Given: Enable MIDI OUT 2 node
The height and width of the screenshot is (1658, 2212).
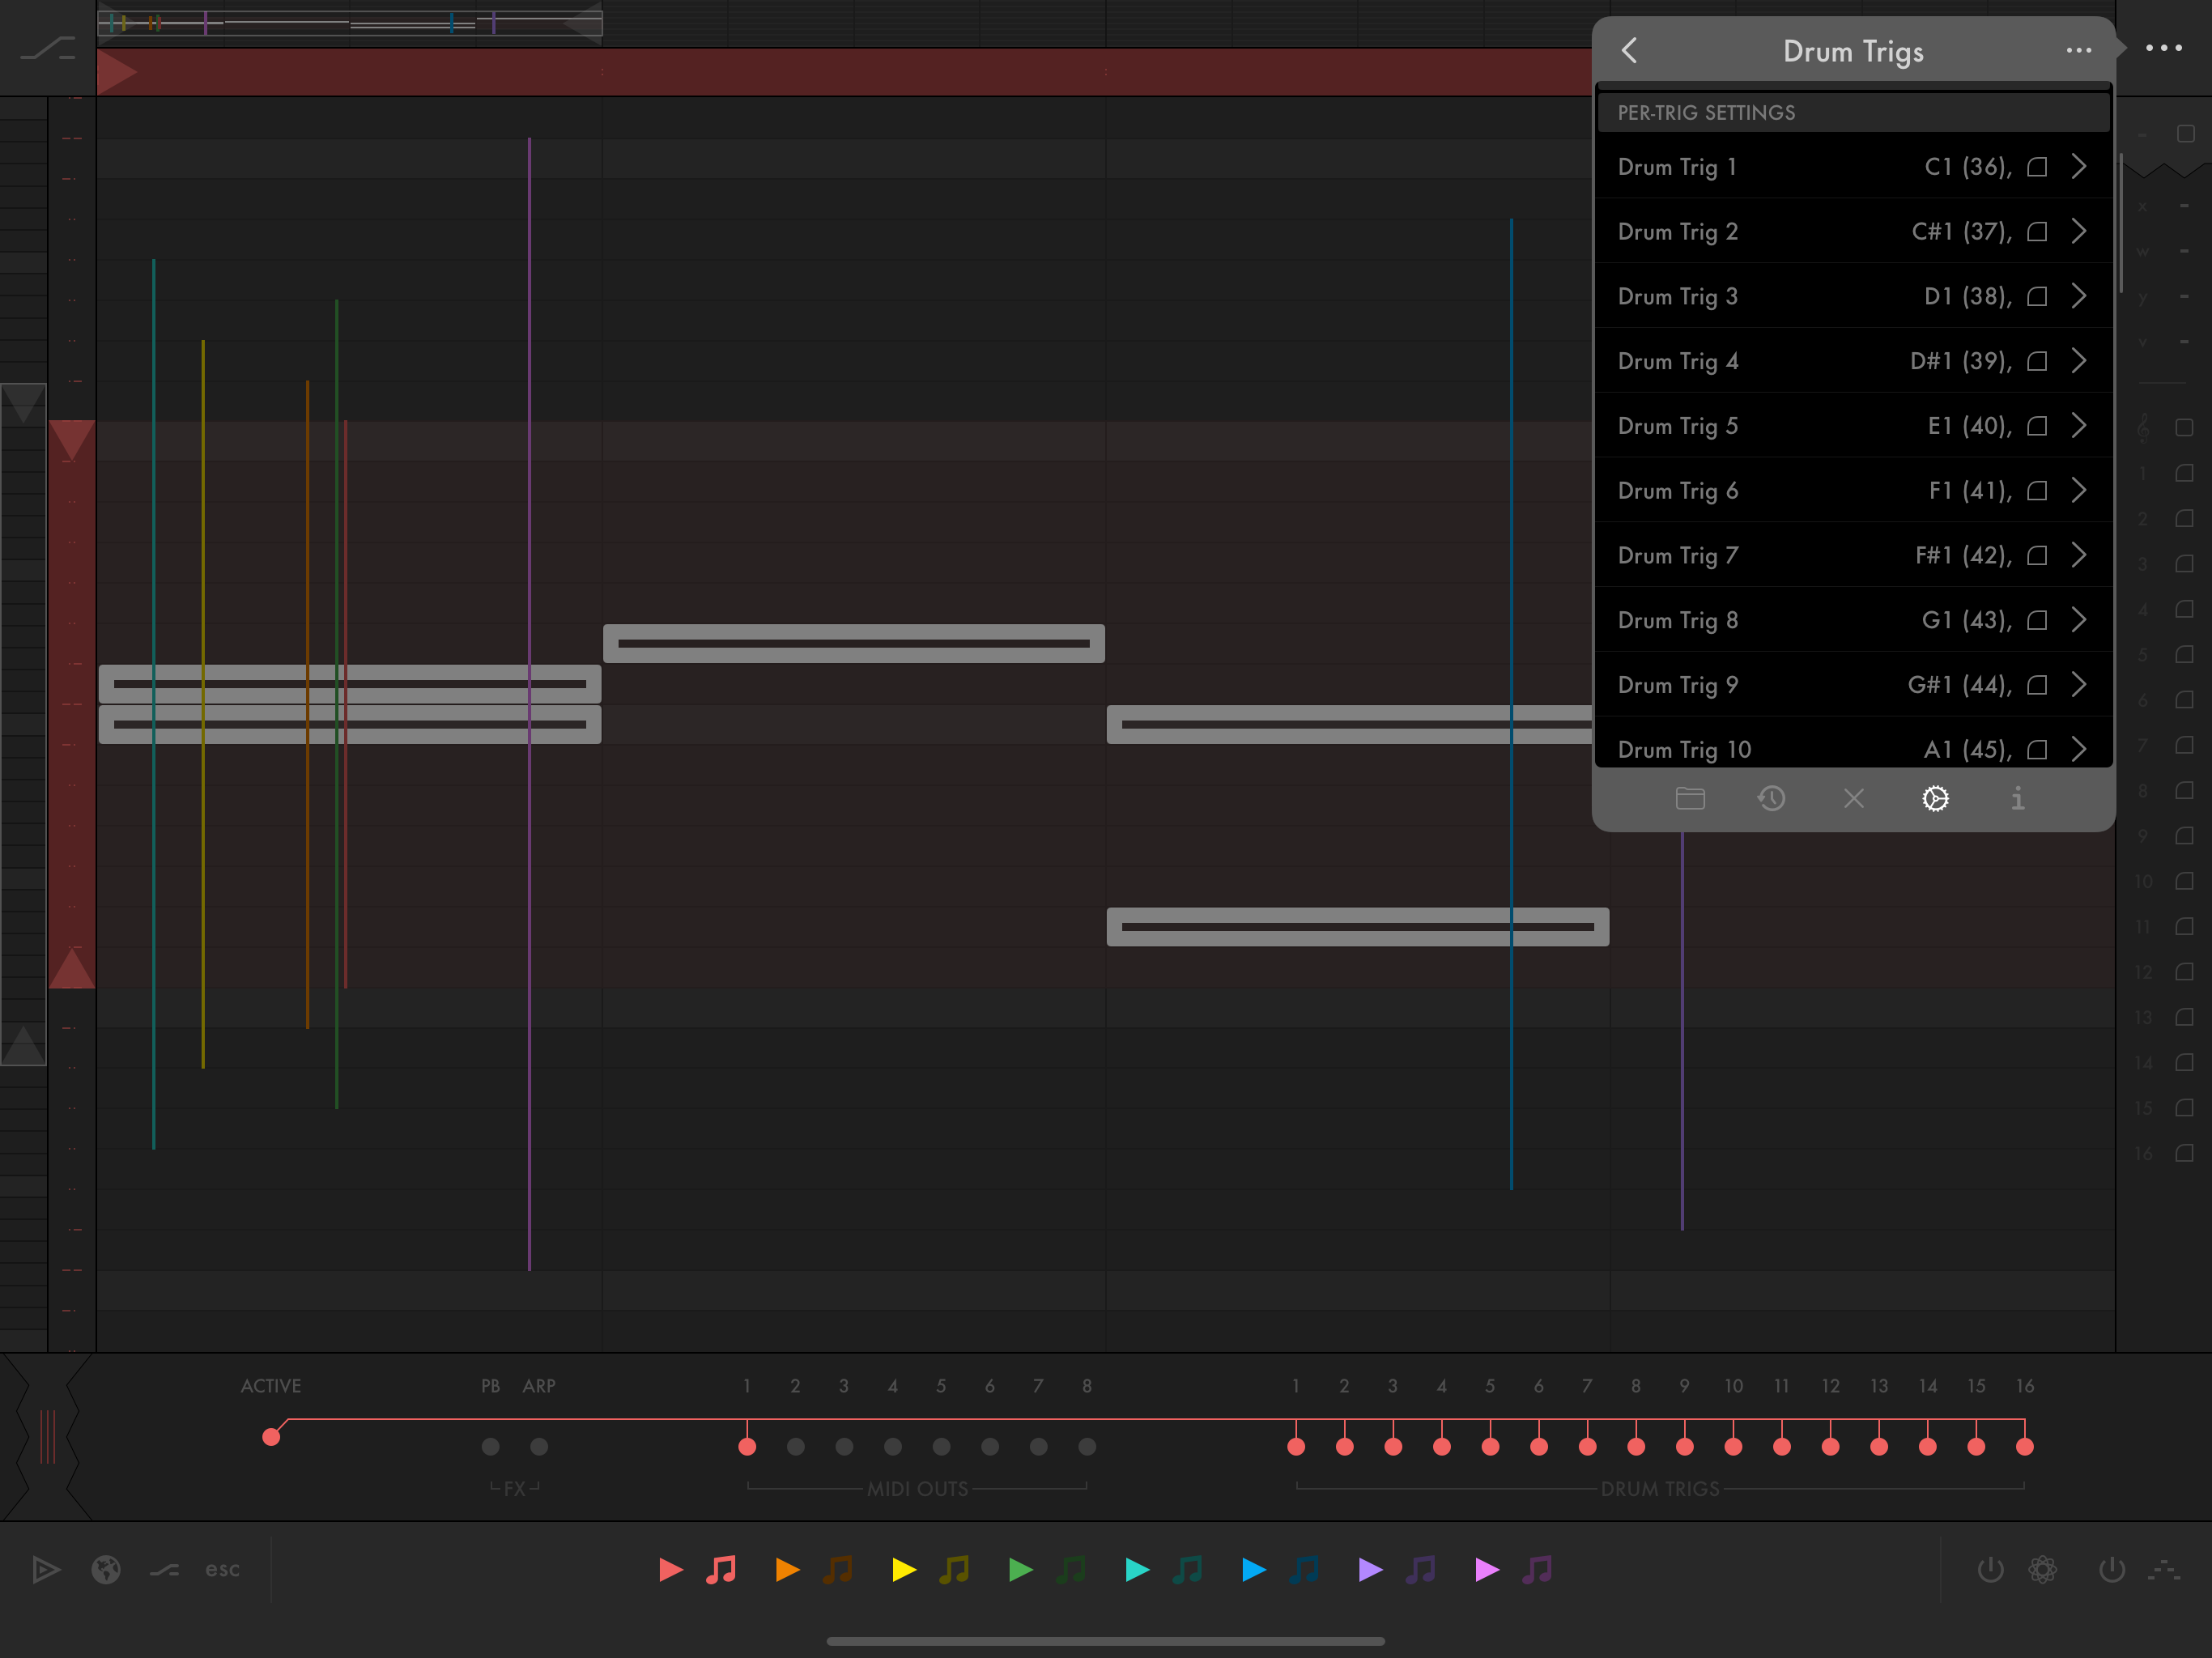Looking at the screenshot, I should coord(796,1446).
